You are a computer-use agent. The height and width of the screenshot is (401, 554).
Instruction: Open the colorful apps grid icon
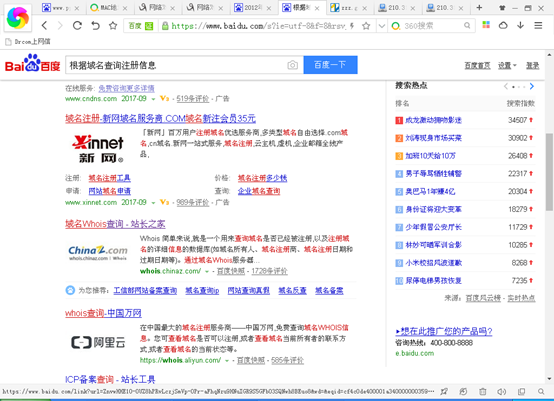[486, 25]
